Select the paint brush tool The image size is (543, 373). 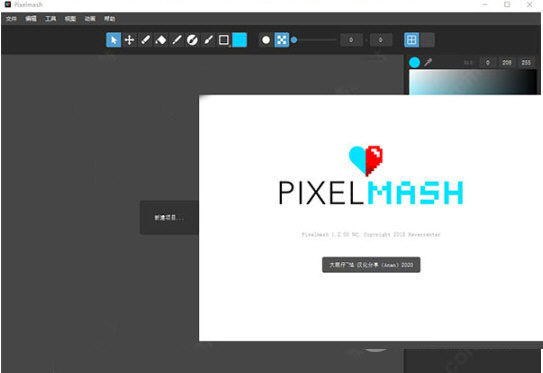coord(208,40)
